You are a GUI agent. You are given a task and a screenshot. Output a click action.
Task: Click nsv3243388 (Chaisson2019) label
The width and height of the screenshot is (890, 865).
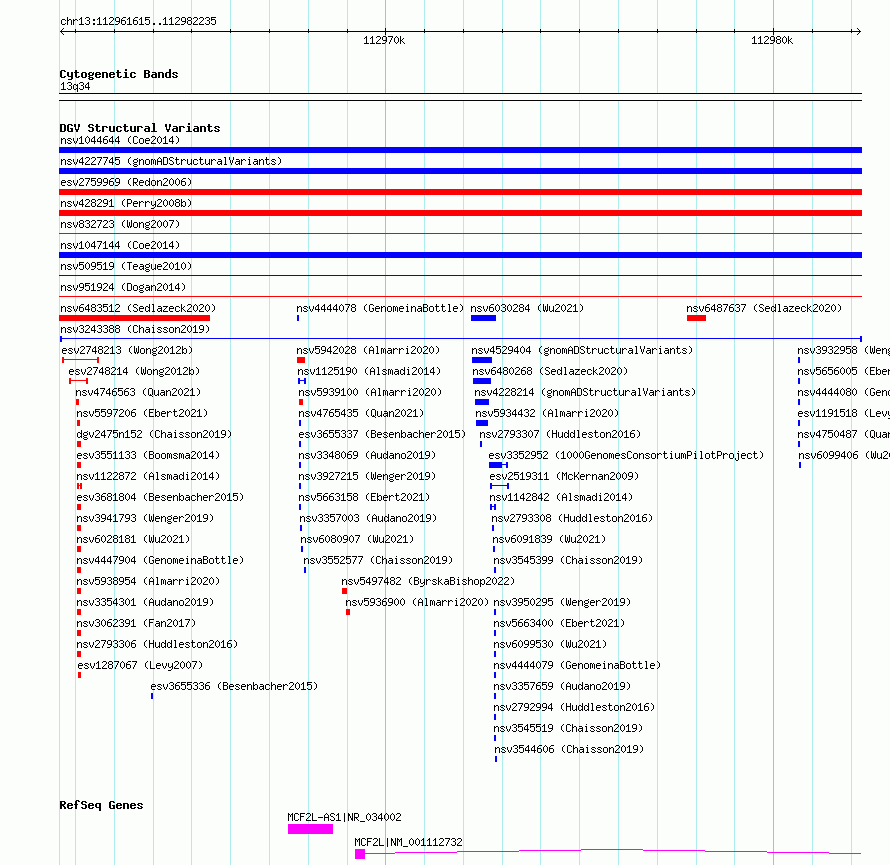[135, 329]
